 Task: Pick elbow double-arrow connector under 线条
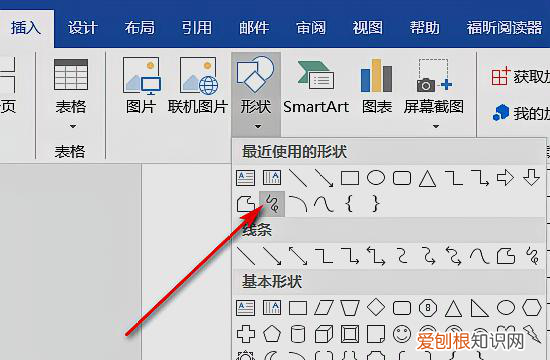tap(376, 256)
